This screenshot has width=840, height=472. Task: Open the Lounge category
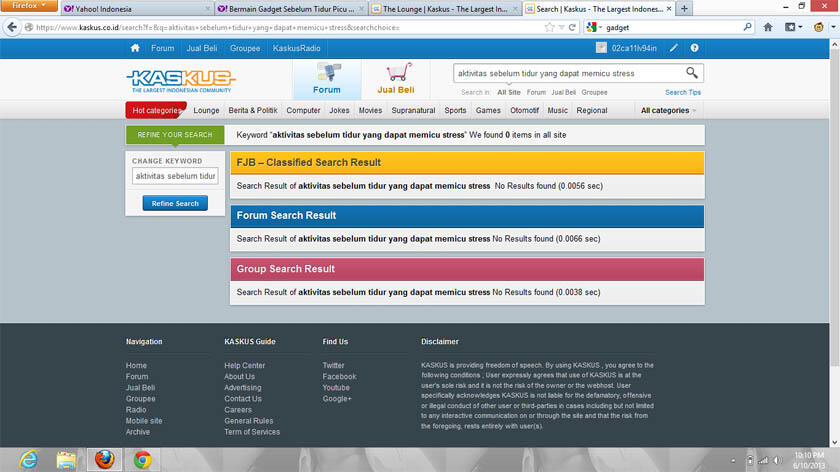point(206,110)
